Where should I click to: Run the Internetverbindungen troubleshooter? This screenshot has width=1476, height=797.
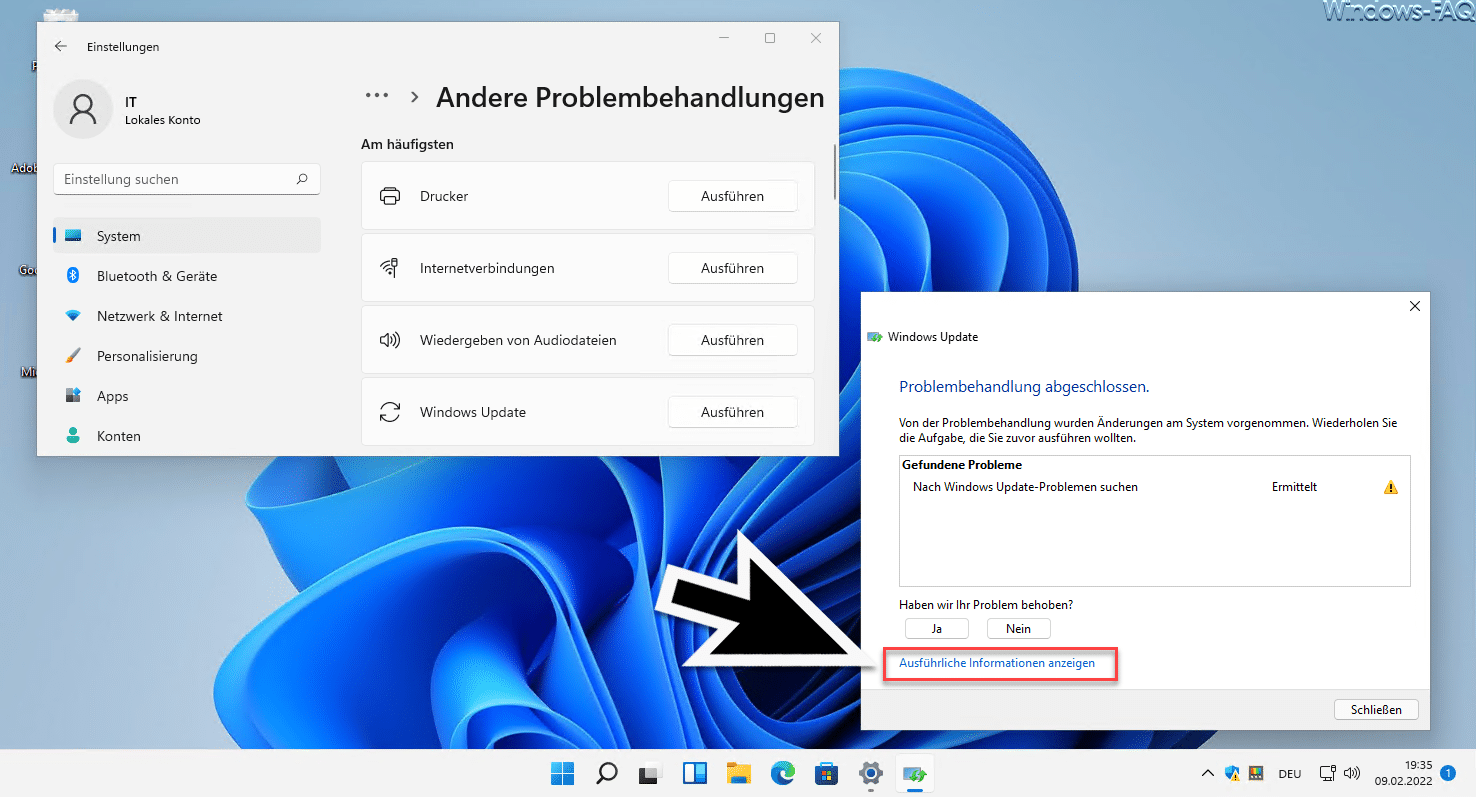coord(732,268)
